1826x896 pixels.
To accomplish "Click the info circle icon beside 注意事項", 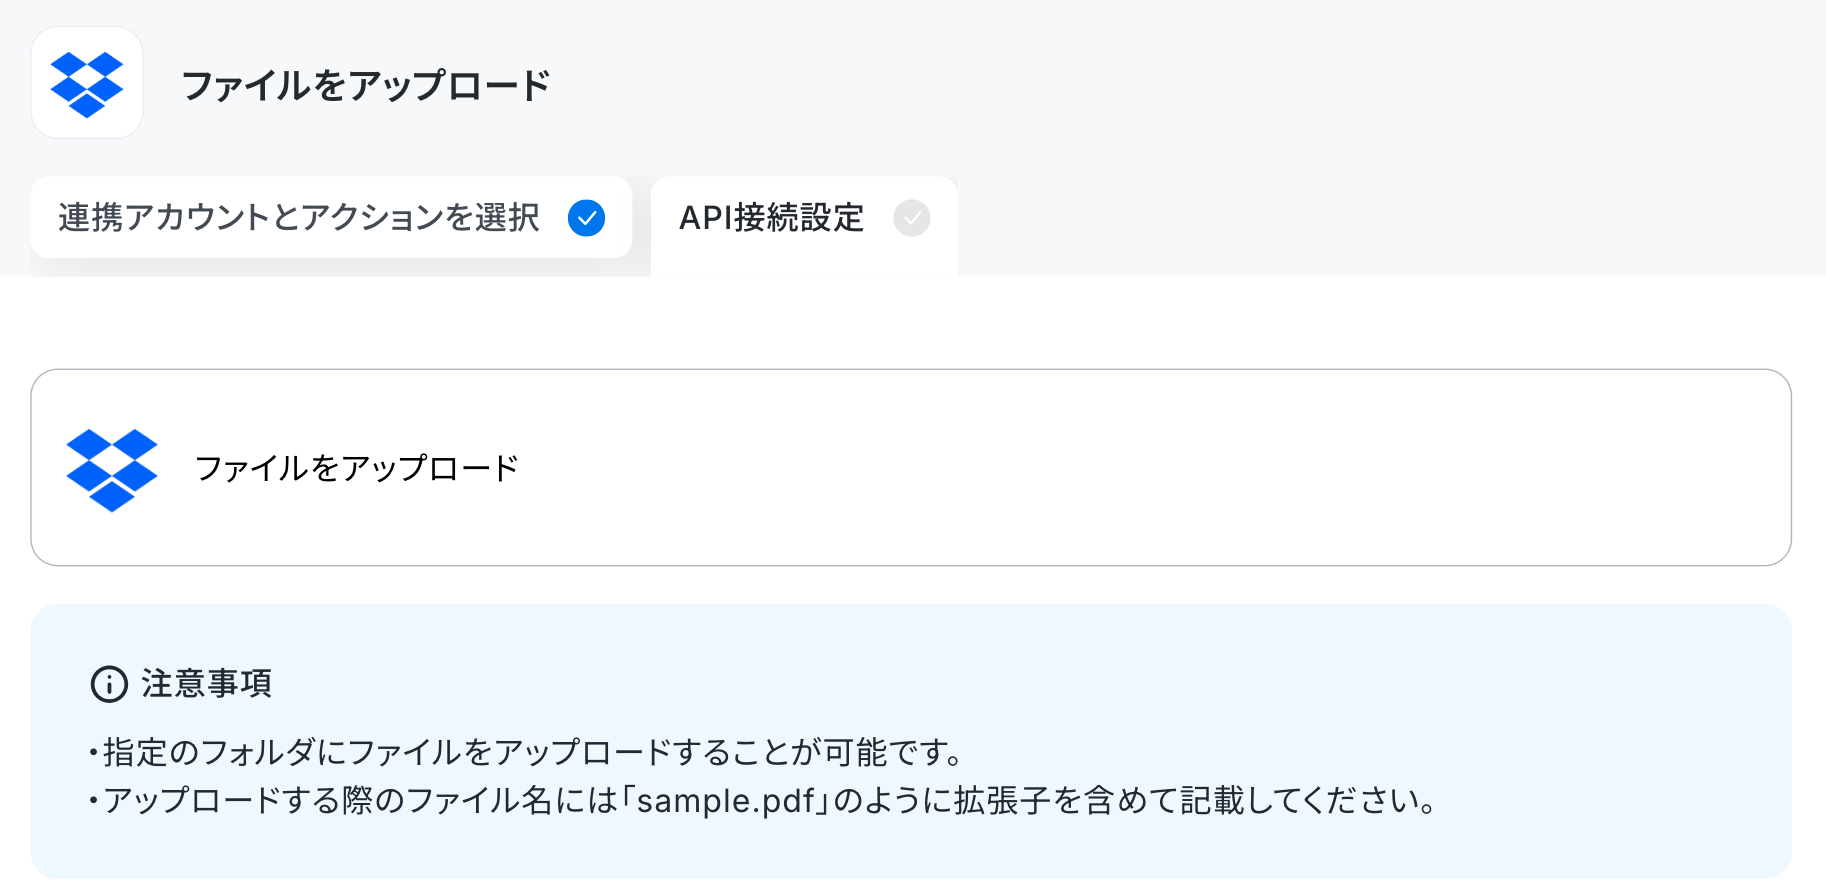I will tap(109, 685).
